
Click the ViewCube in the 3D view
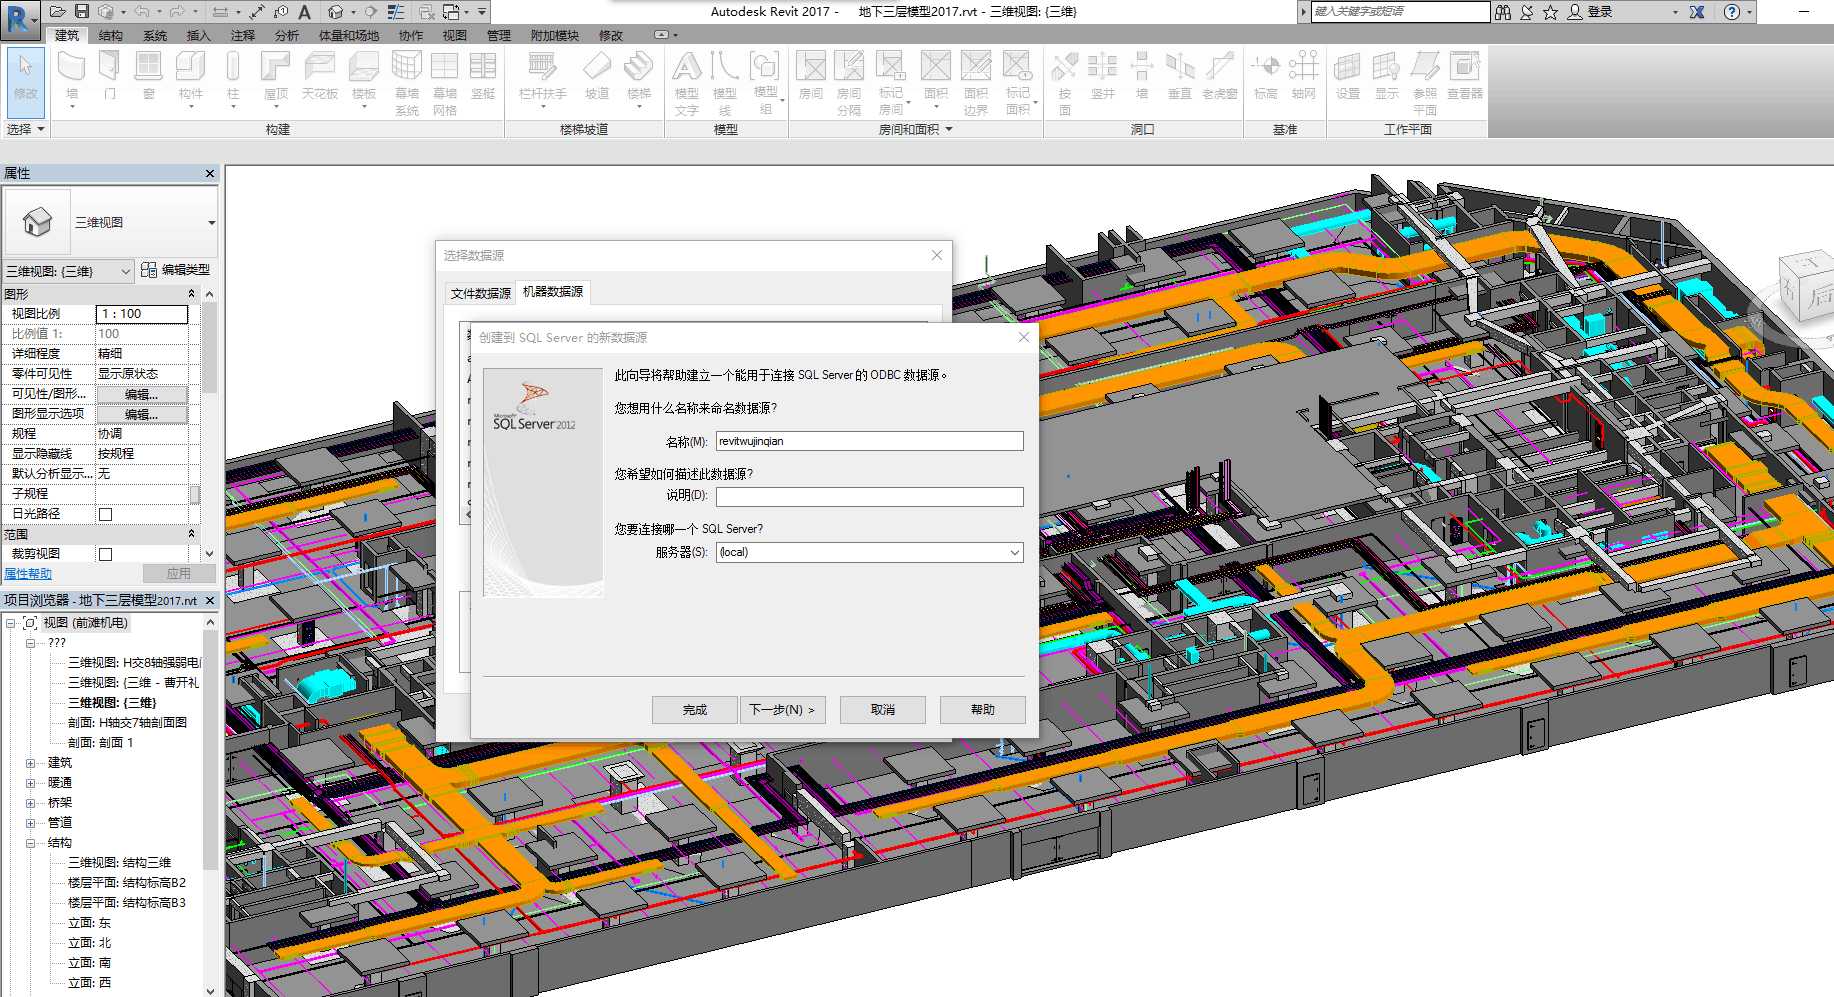click(1807, 288)
